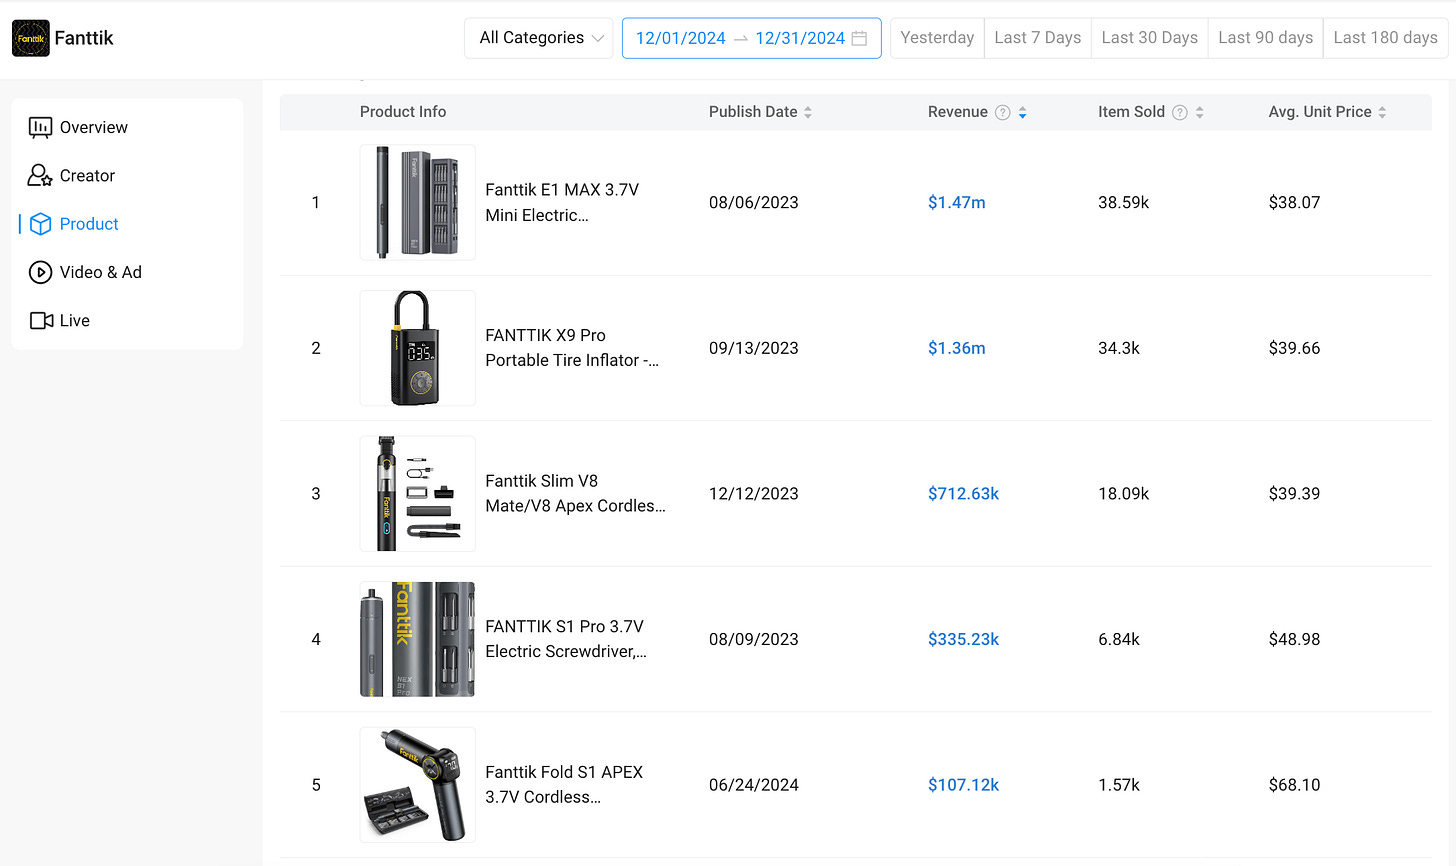Click the 38.59k items sold cell
This screenshot has height=866, width=1456.
(x=1124, y=202)
